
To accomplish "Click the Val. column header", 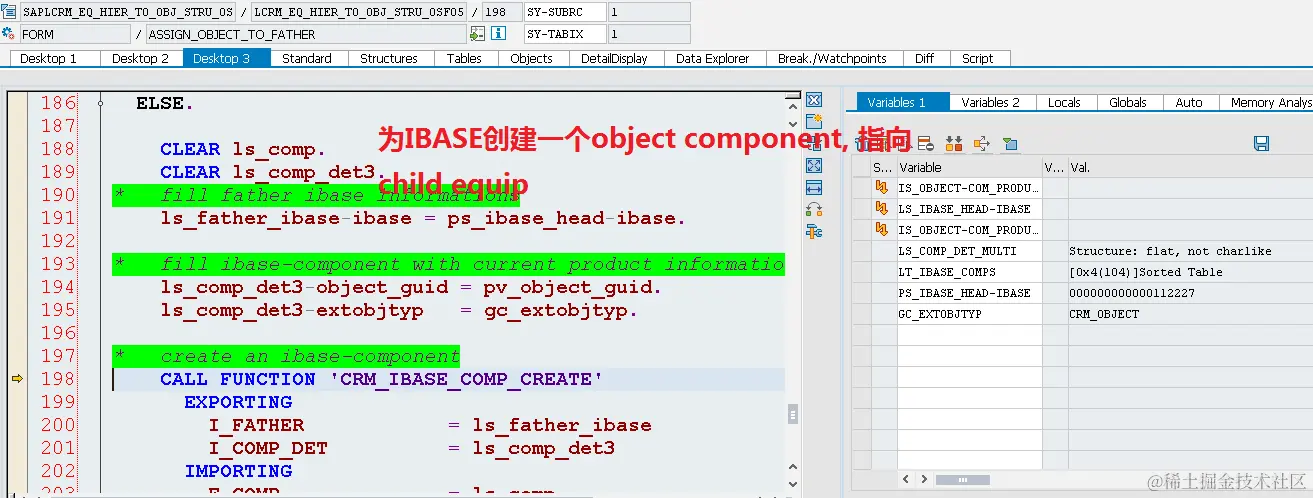I will [x=1190, y=167].
